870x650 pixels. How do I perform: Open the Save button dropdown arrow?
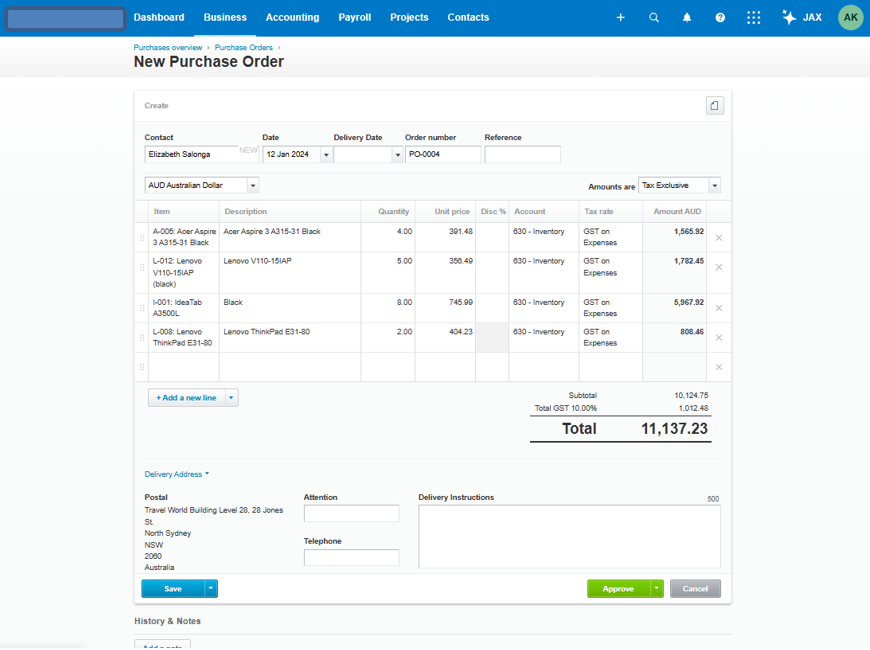click(211, 588)
